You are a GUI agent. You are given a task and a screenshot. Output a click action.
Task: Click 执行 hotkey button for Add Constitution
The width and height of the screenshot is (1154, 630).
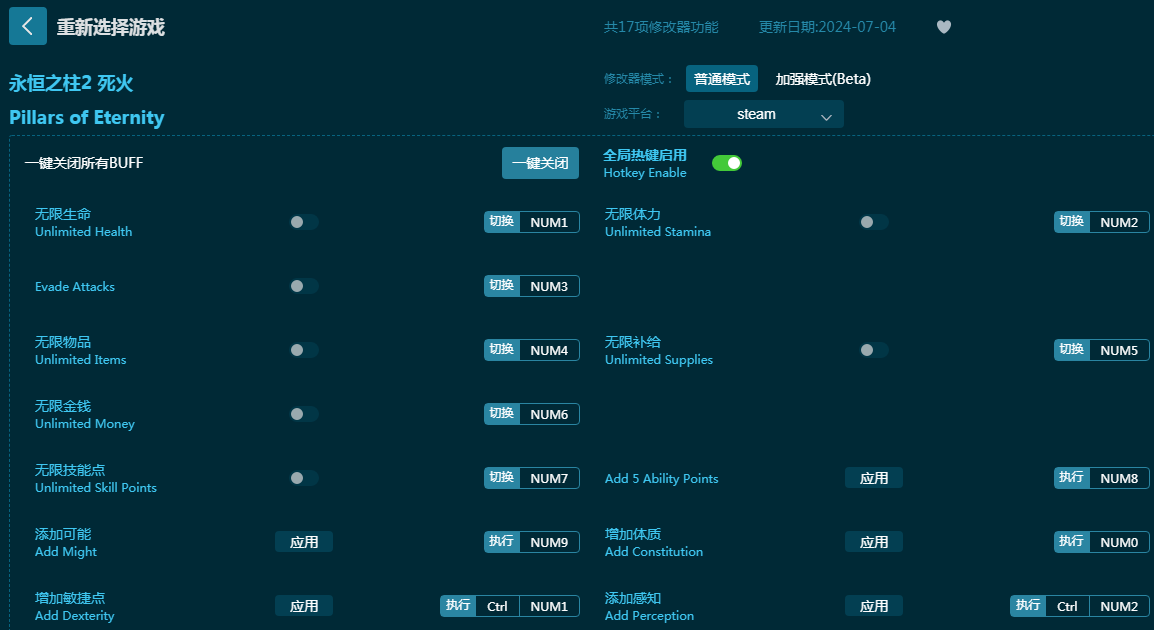(1072, 542)
